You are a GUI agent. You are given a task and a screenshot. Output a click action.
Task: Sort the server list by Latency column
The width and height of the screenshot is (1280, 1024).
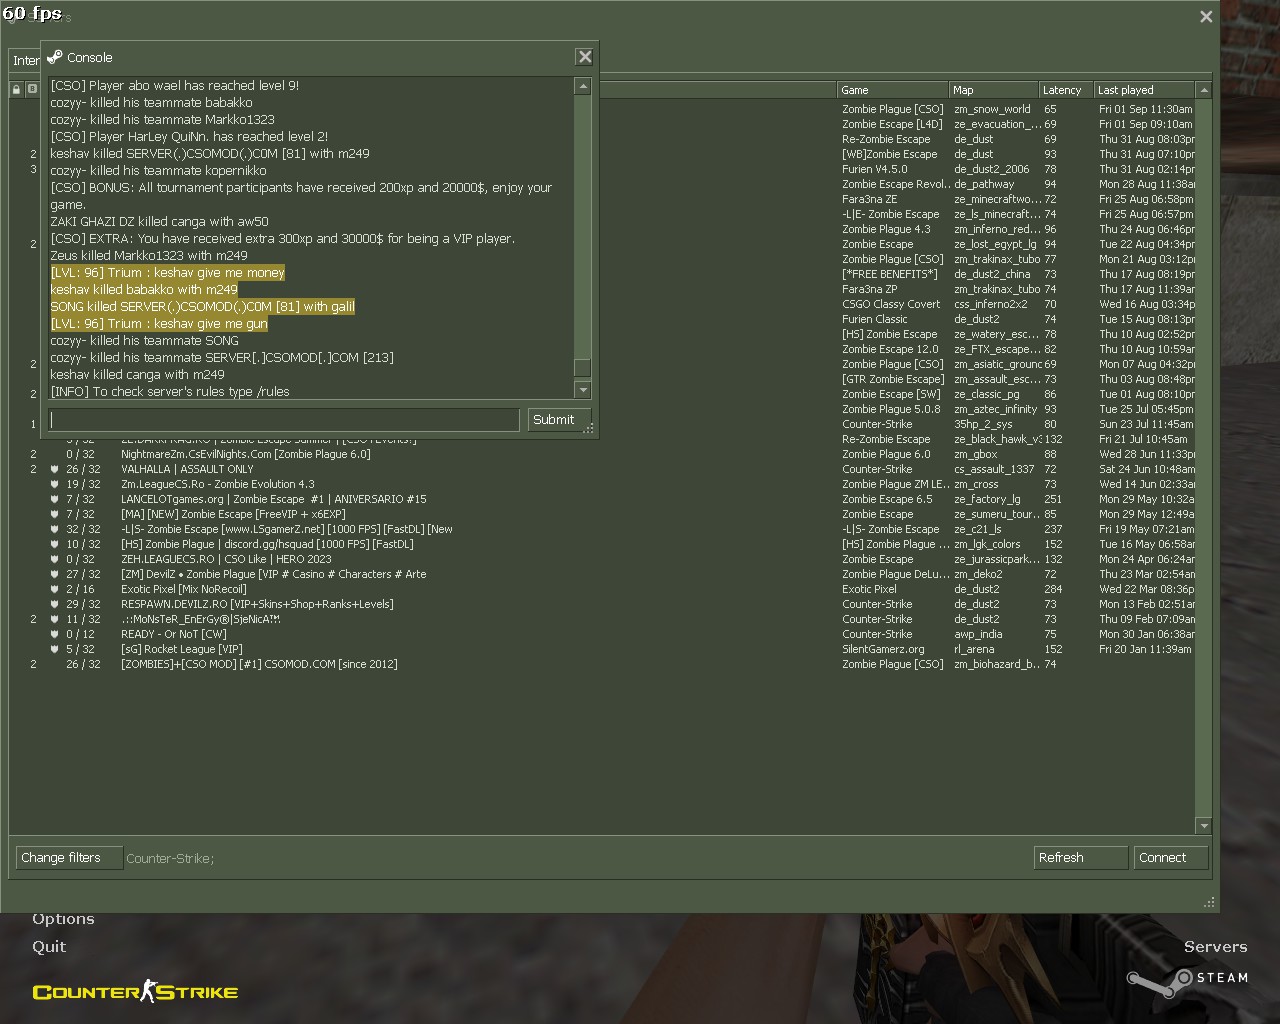[1066, 90]
